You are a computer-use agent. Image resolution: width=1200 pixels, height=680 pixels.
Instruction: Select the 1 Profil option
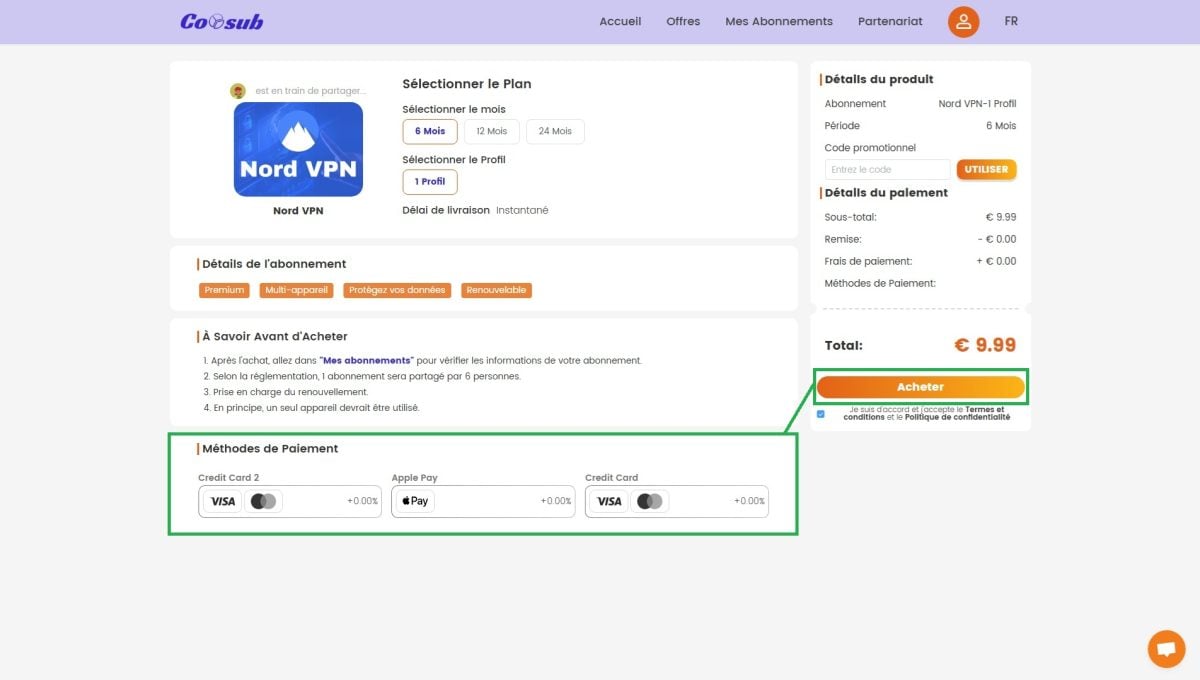(430, 181)
